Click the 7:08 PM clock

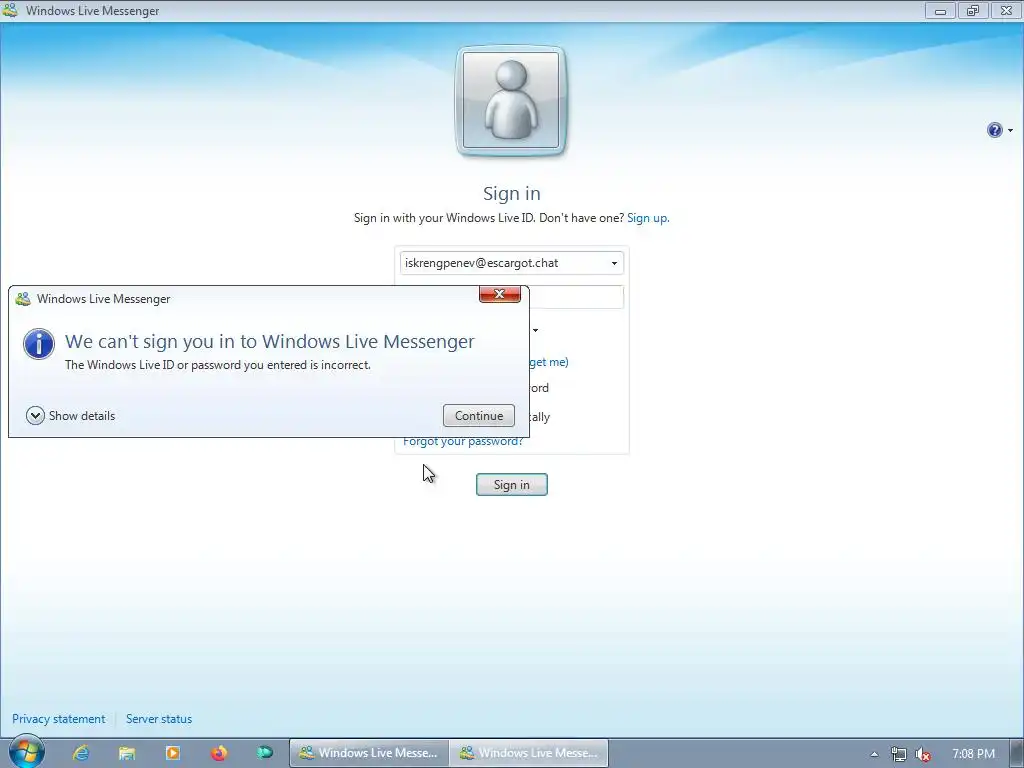click(973, 754)
